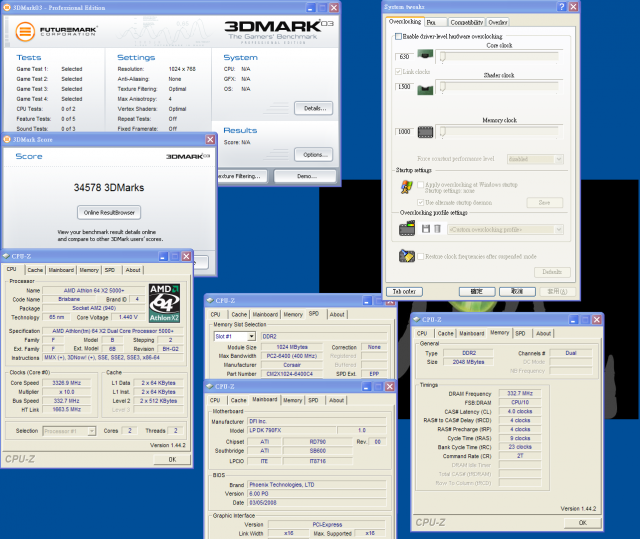This screenshot has height=539, width=640.
Task: Click the memory clock value field 1000
Action: click(404, 131)
